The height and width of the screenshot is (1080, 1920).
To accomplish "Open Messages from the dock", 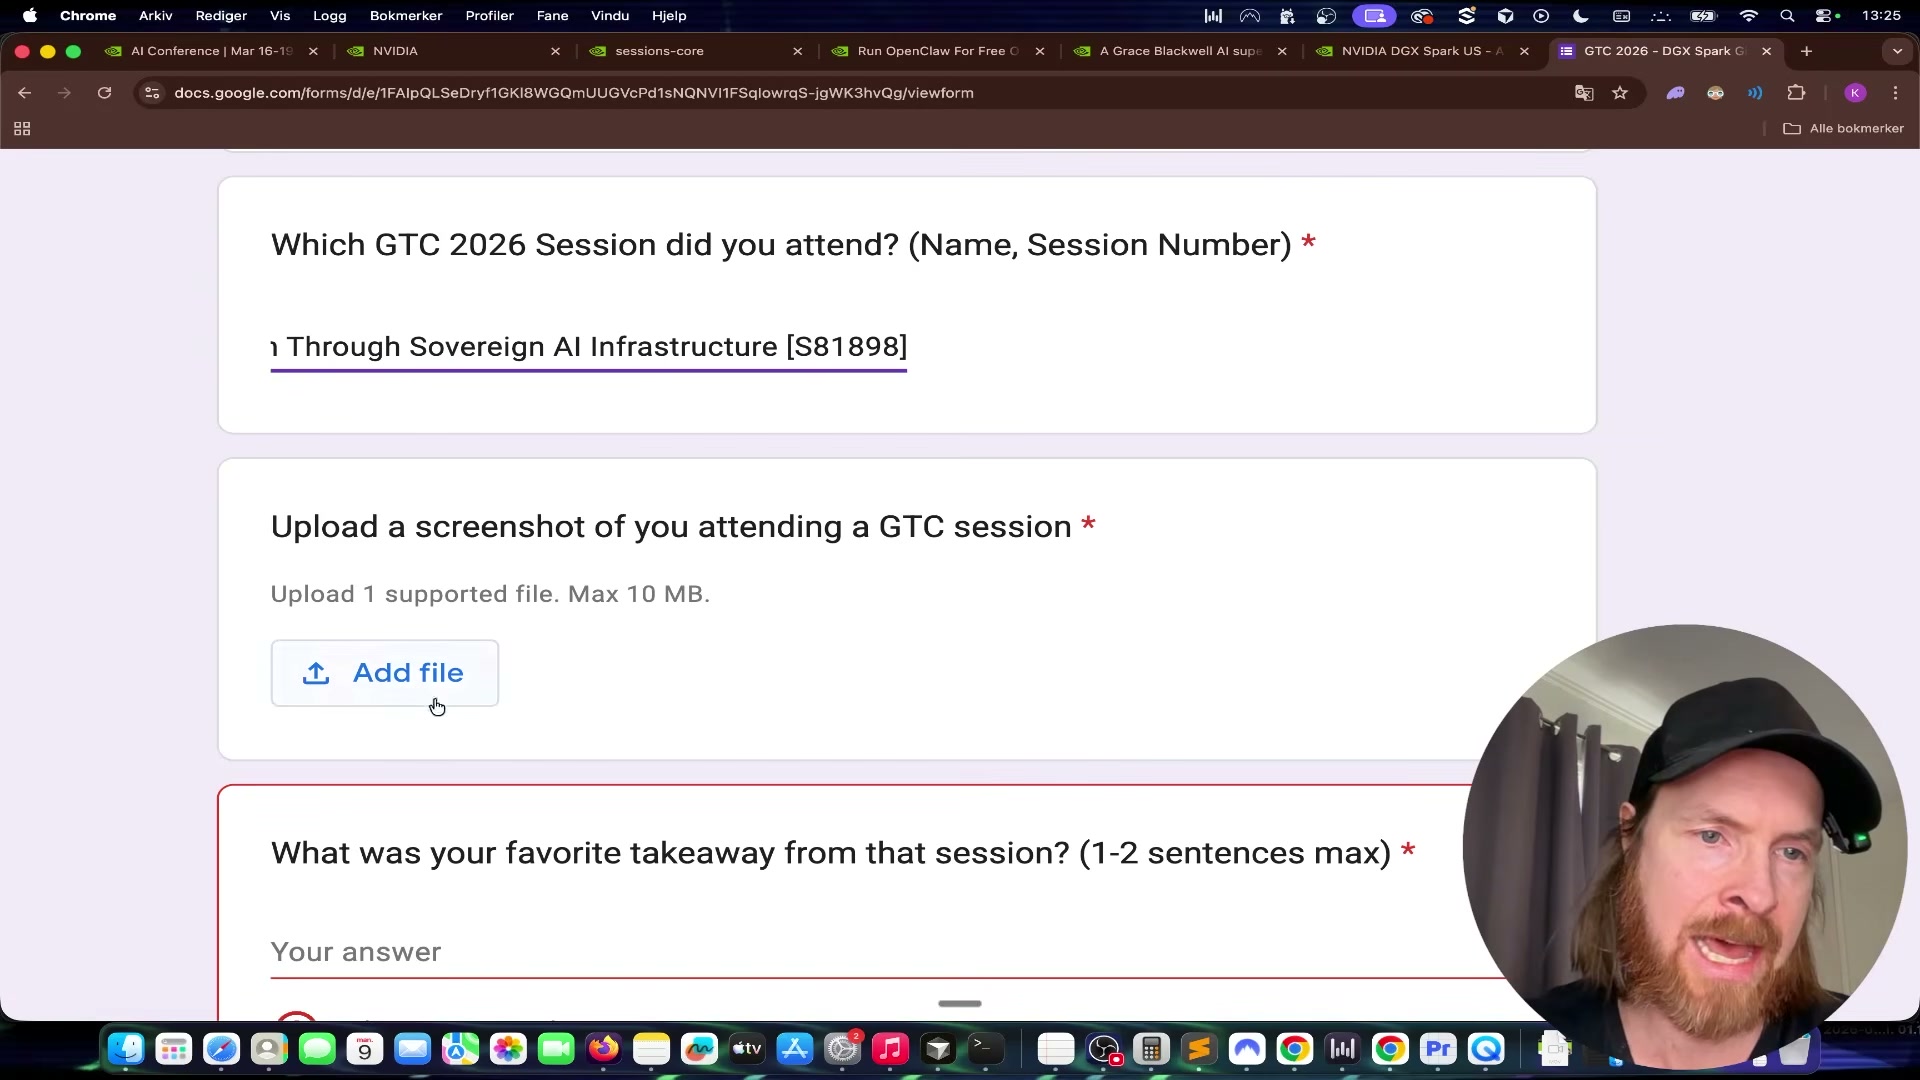I will 317,1049.
